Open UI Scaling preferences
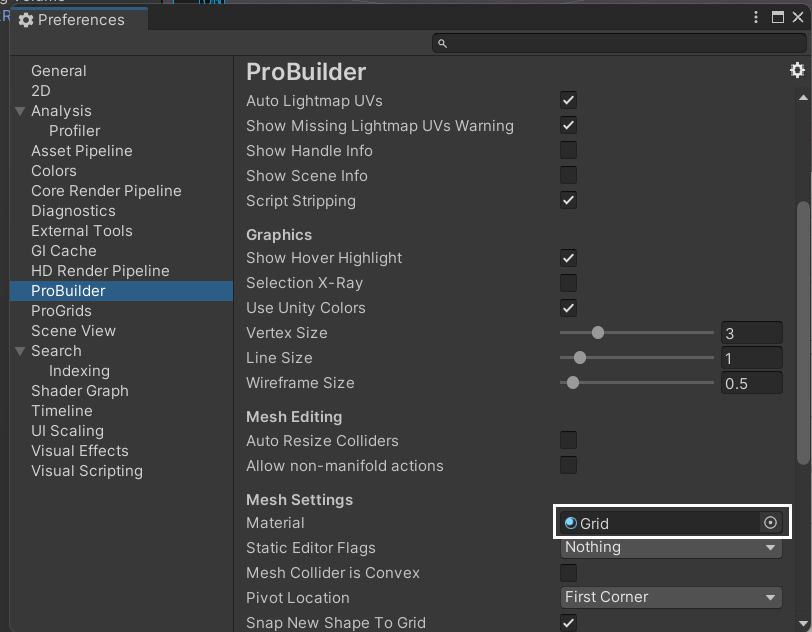 click(x=67, y=431)
